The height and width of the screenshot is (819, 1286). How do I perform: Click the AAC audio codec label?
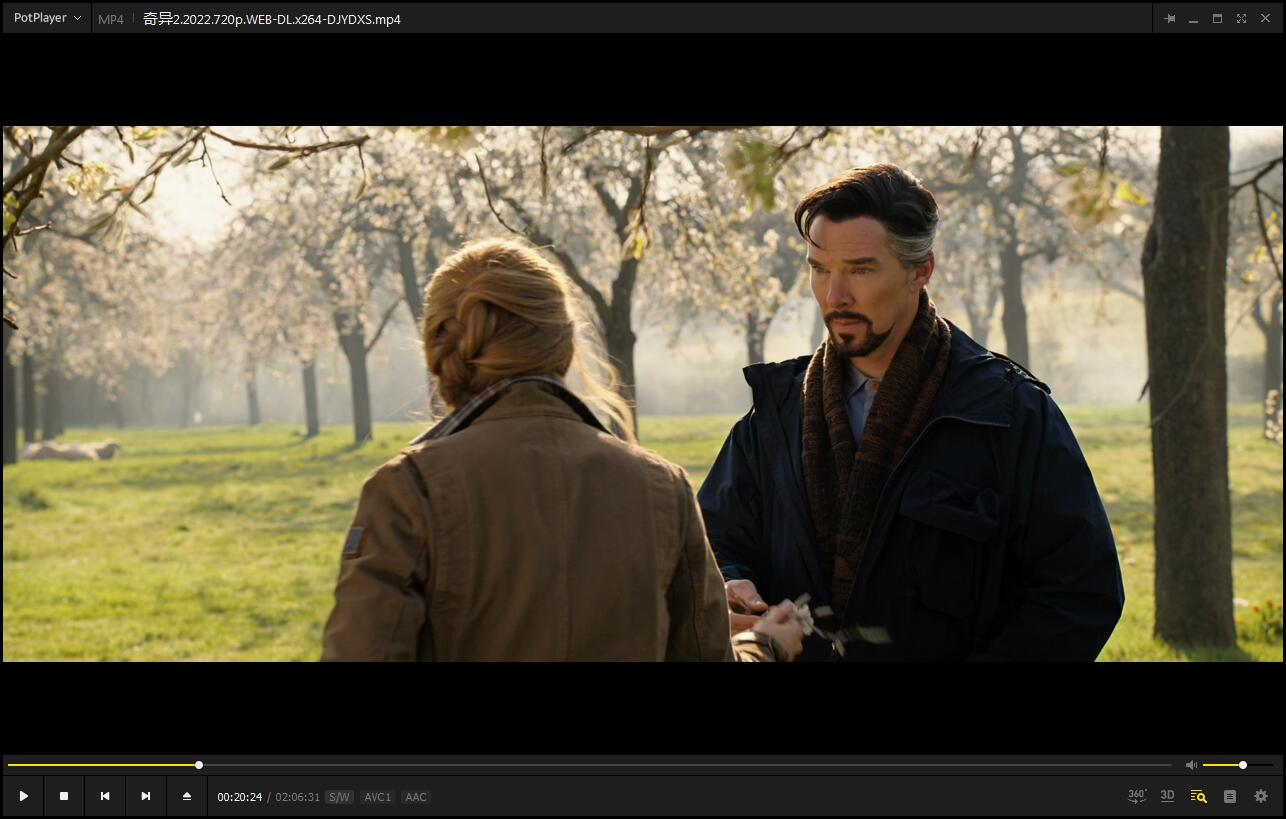[x=416, y=797]
